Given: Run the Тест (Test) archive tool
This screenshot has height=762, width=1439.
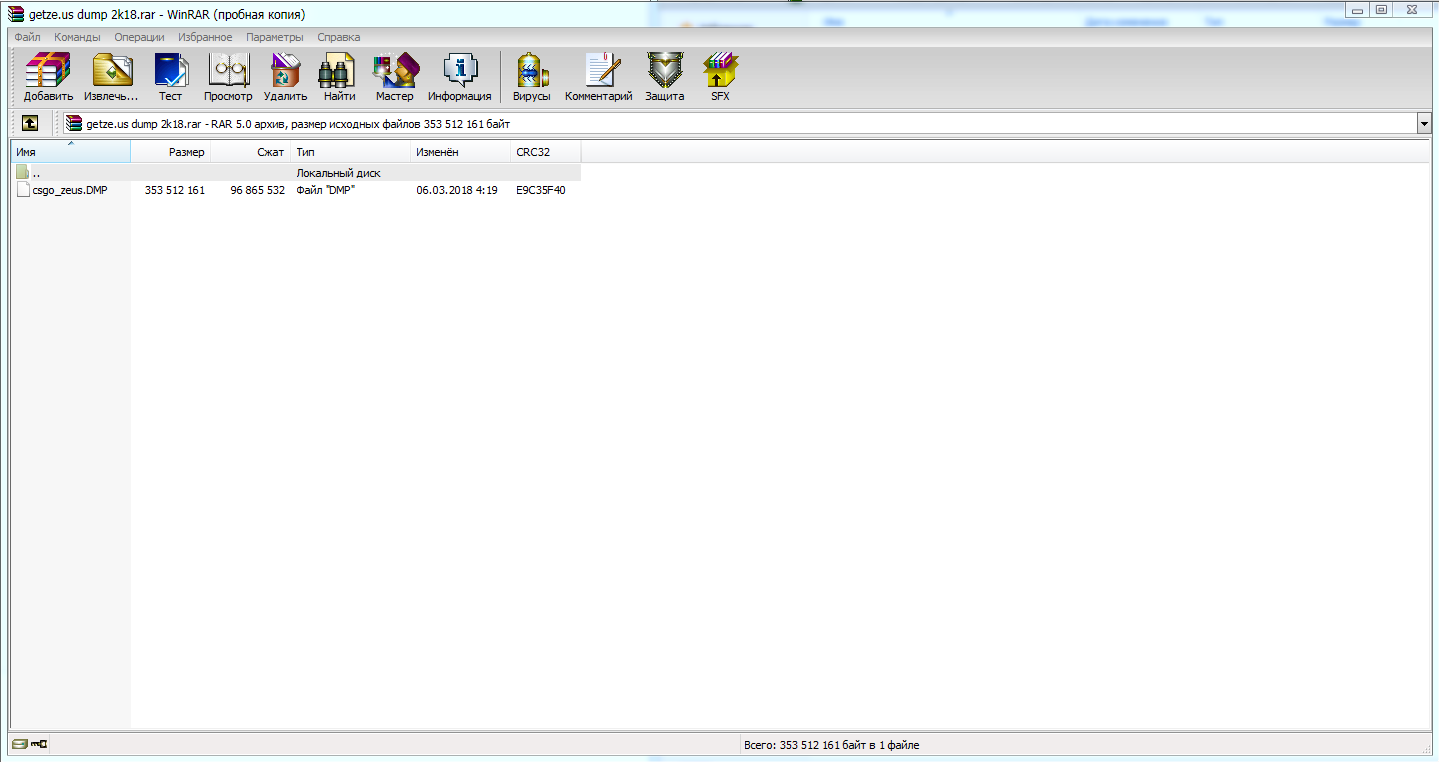Looking at the screenshot, I should point(170,77).
